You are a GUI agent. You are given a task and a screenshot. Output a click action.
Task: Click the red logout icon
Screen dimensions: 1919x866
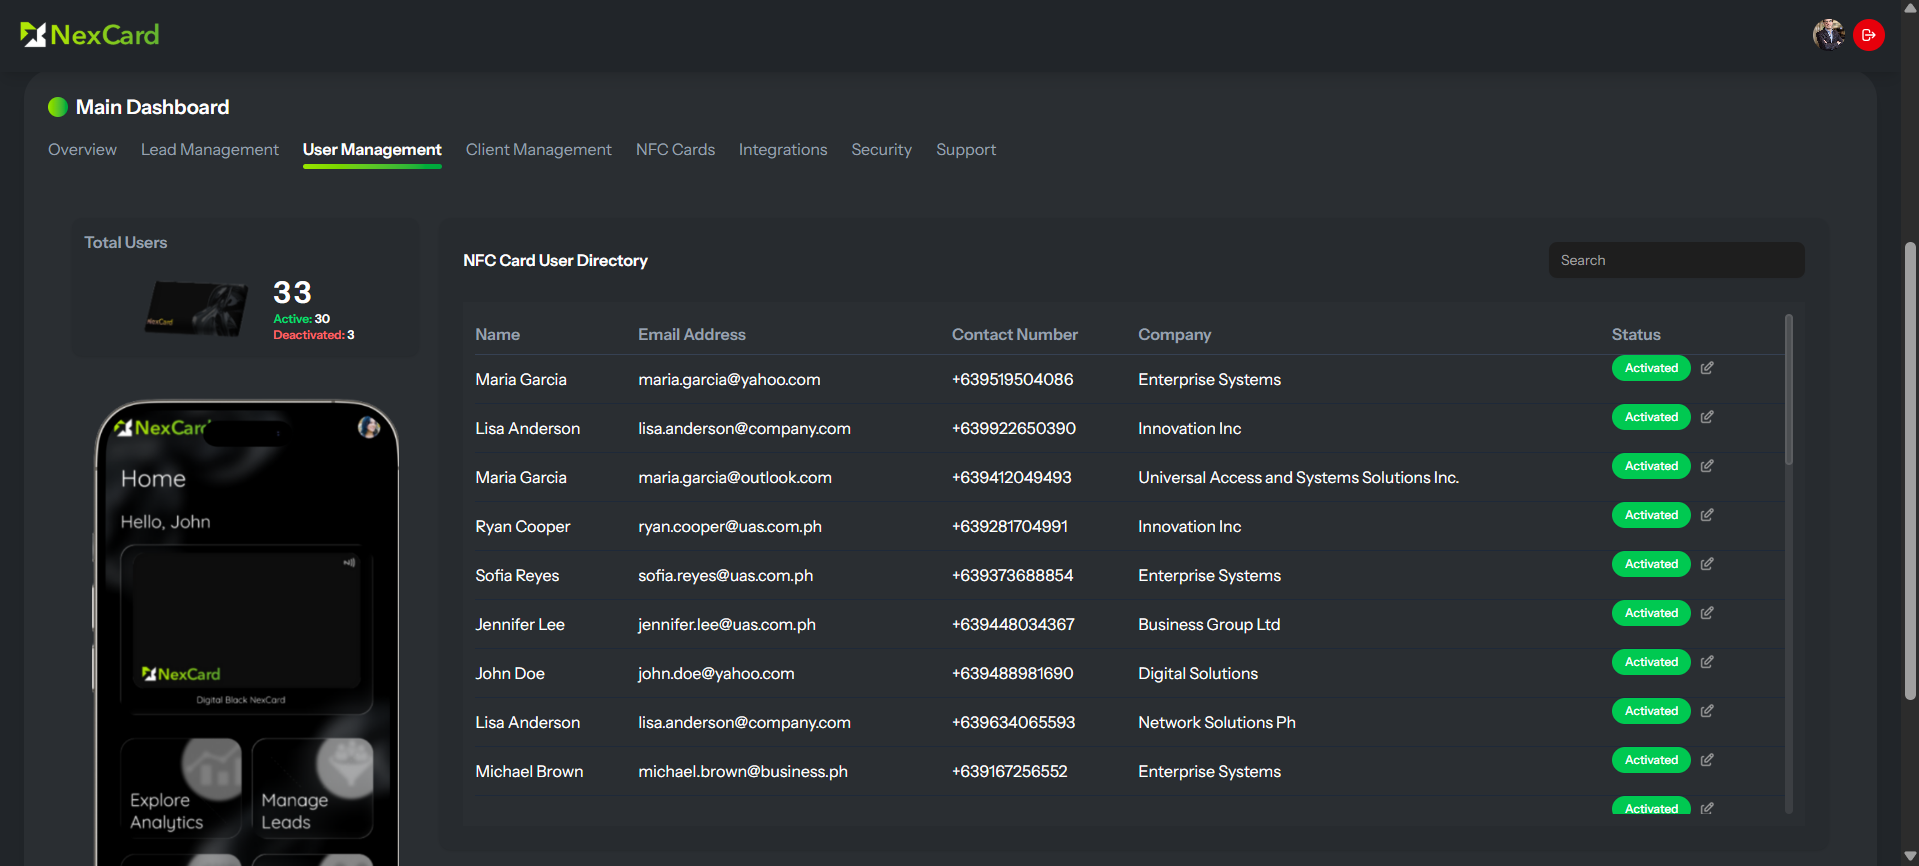1869,35
